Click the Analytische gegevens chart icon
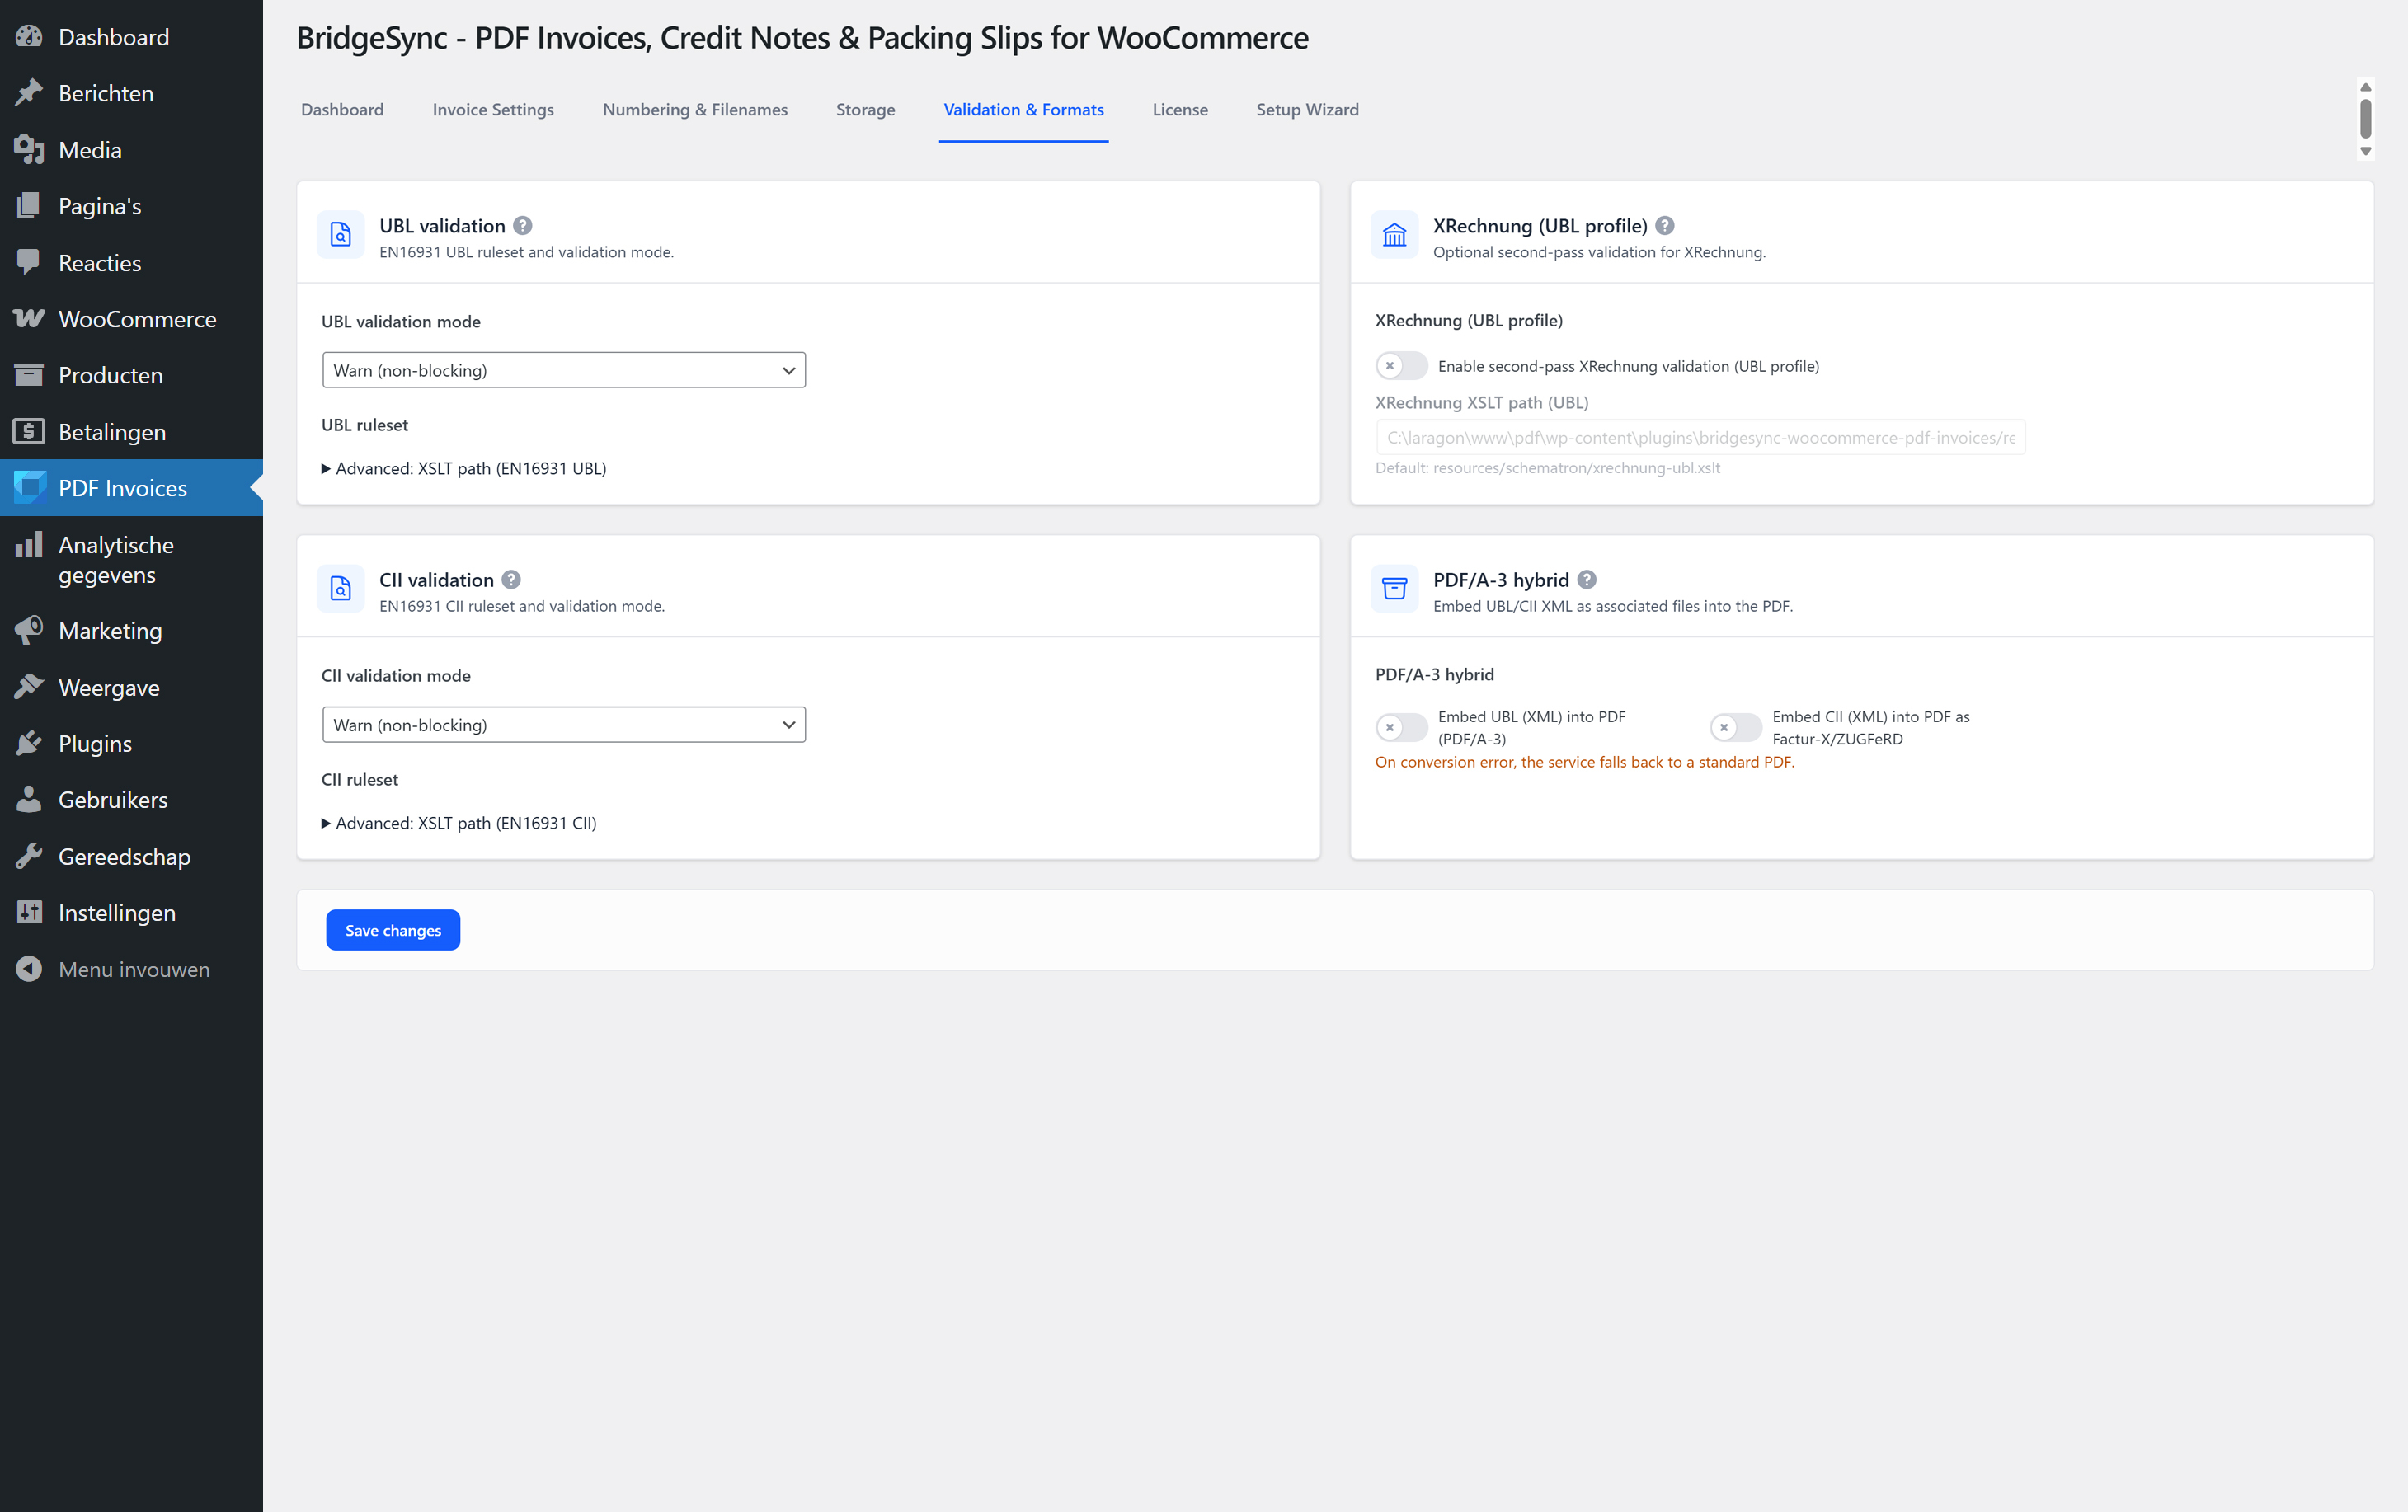 click(x=29, y=545)
